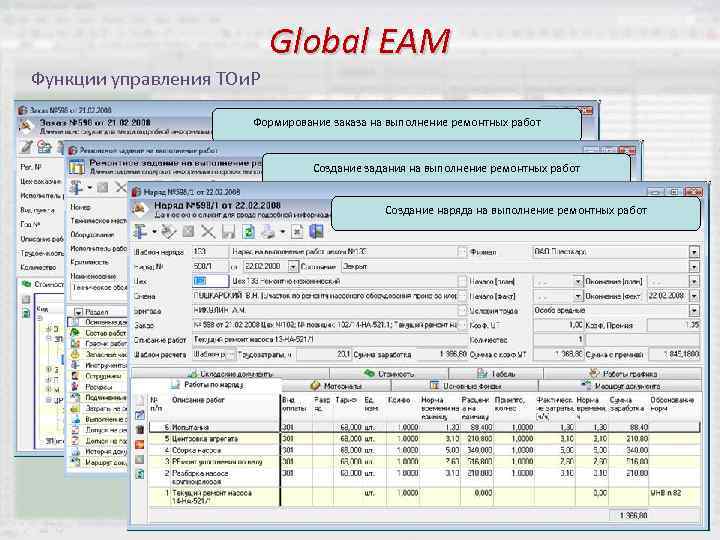Screen dimensions: 720x540
Task: Open date picker next to 22.02.2008 наряд date
Action: [293, 266]
